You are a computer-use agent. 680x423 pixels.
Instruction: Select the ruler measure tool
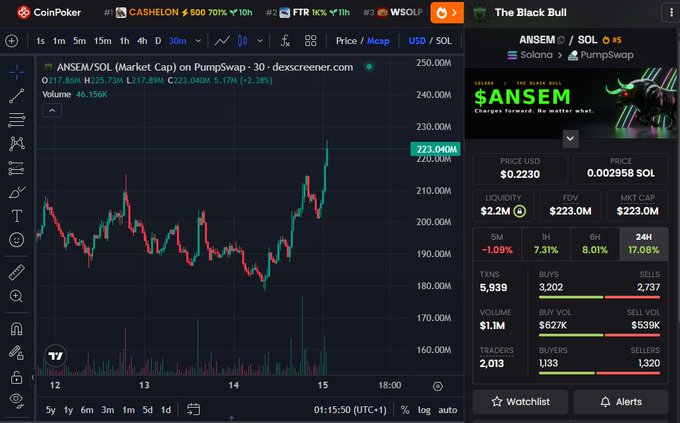pos(16,272)
